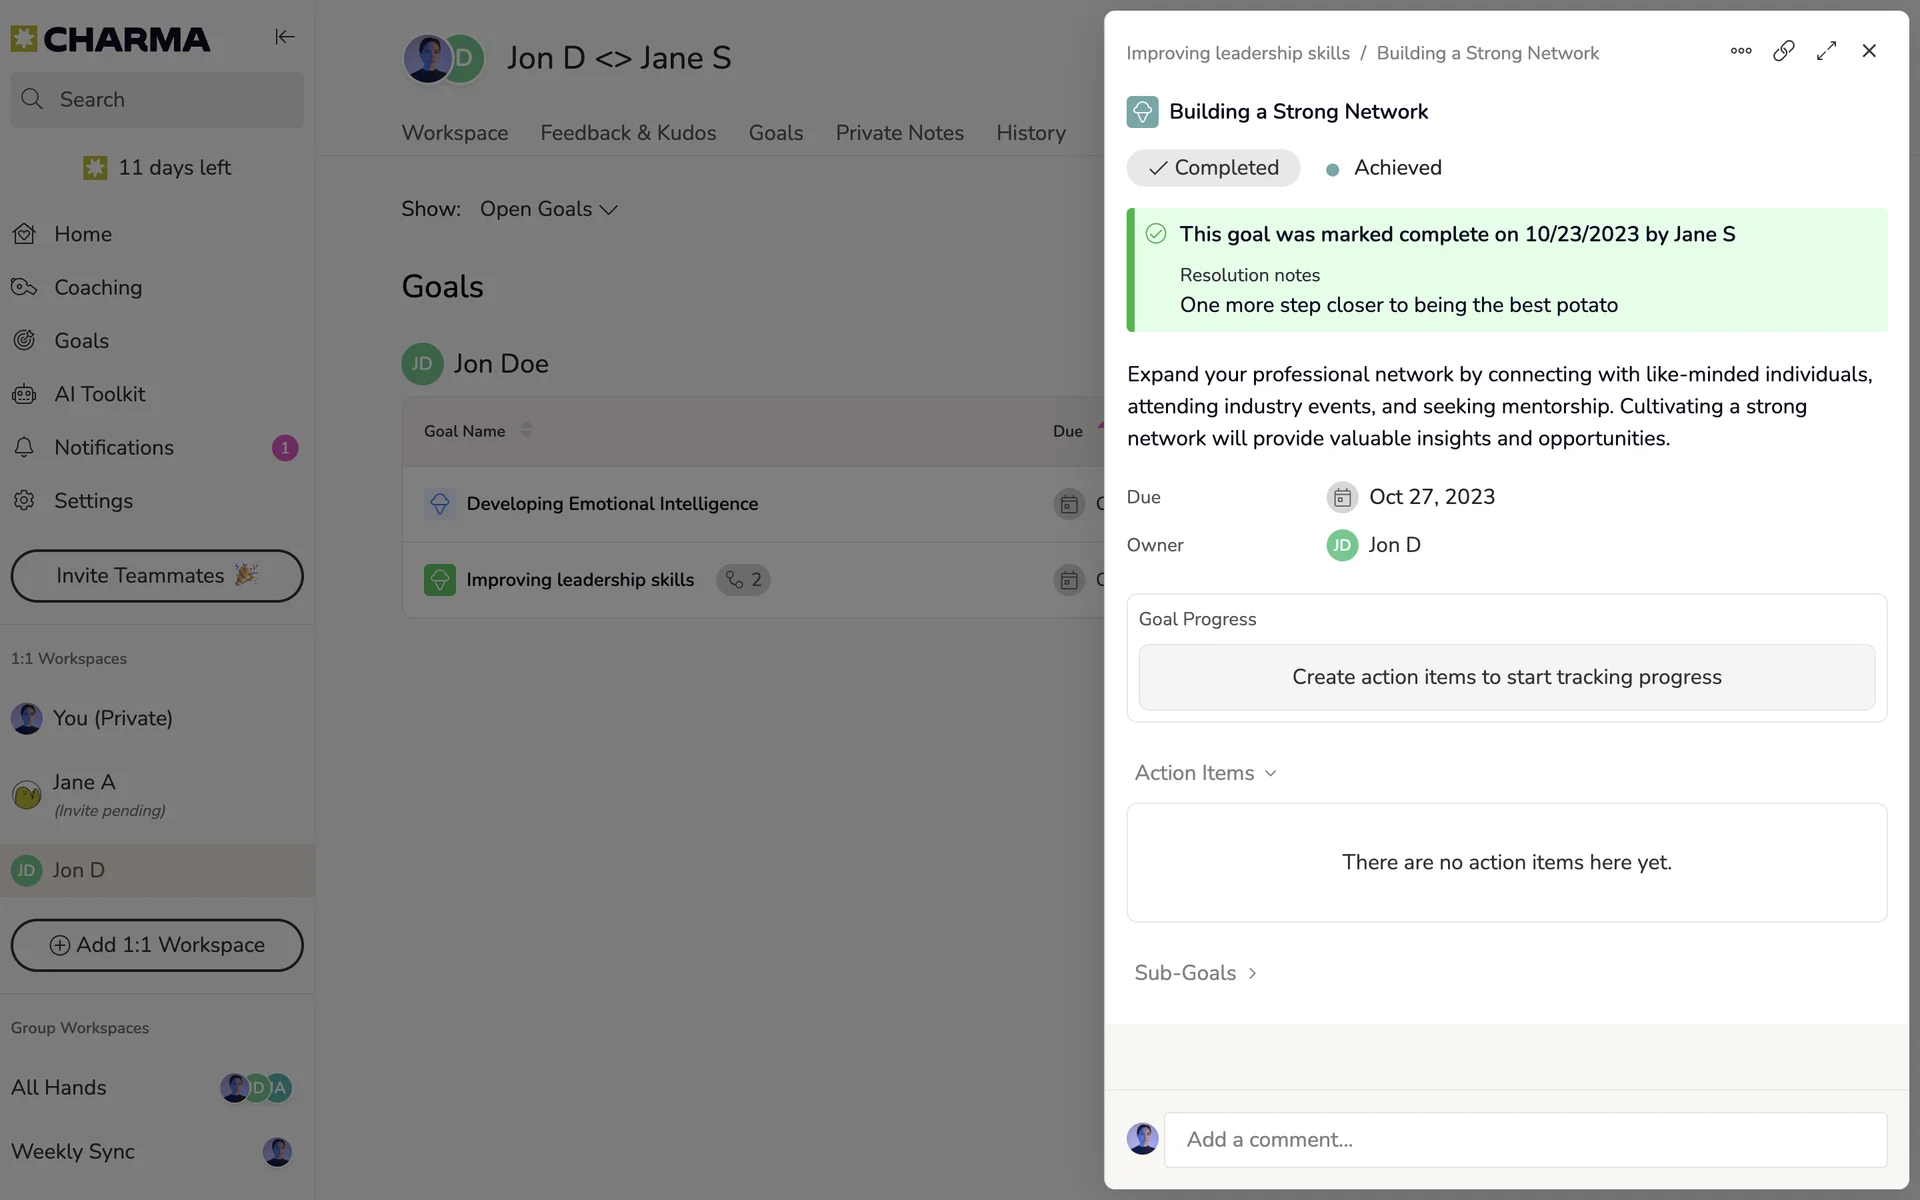This screenshot has height=1200, width=1920.
Task: Click the Achieved status indicator
Action: pos(1385,168)
